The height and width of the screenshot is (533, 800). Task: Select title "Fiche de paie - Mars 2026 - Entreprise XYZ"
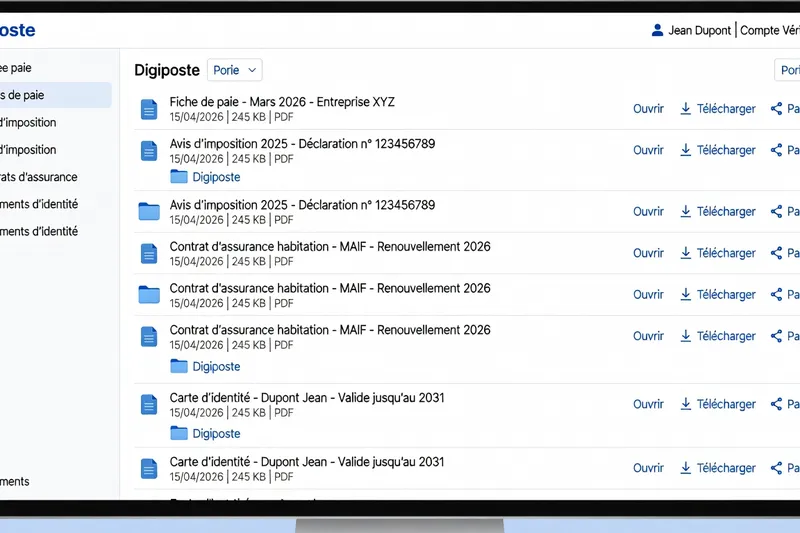282,102
